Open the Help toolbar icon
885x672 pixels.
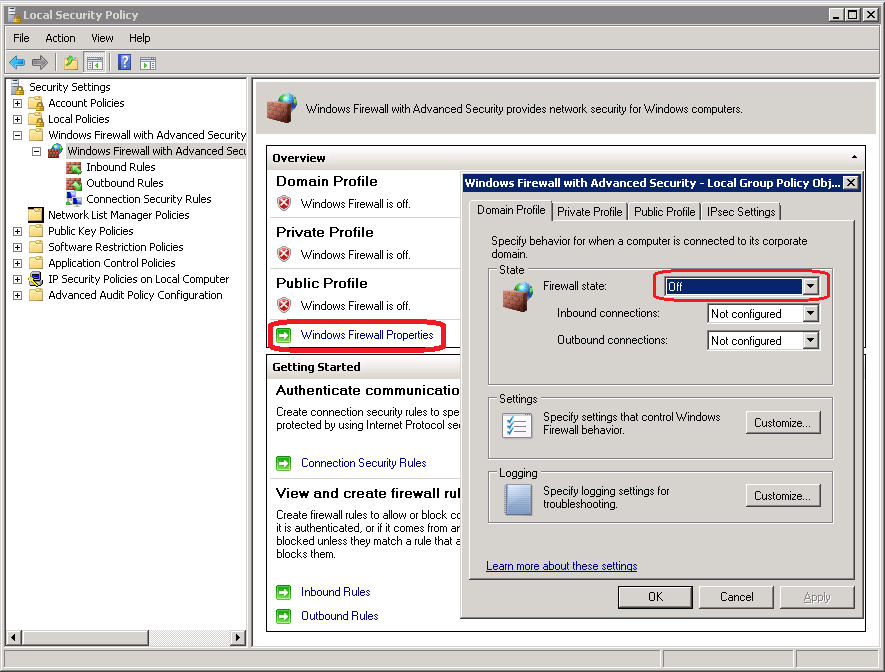(122, 62)
